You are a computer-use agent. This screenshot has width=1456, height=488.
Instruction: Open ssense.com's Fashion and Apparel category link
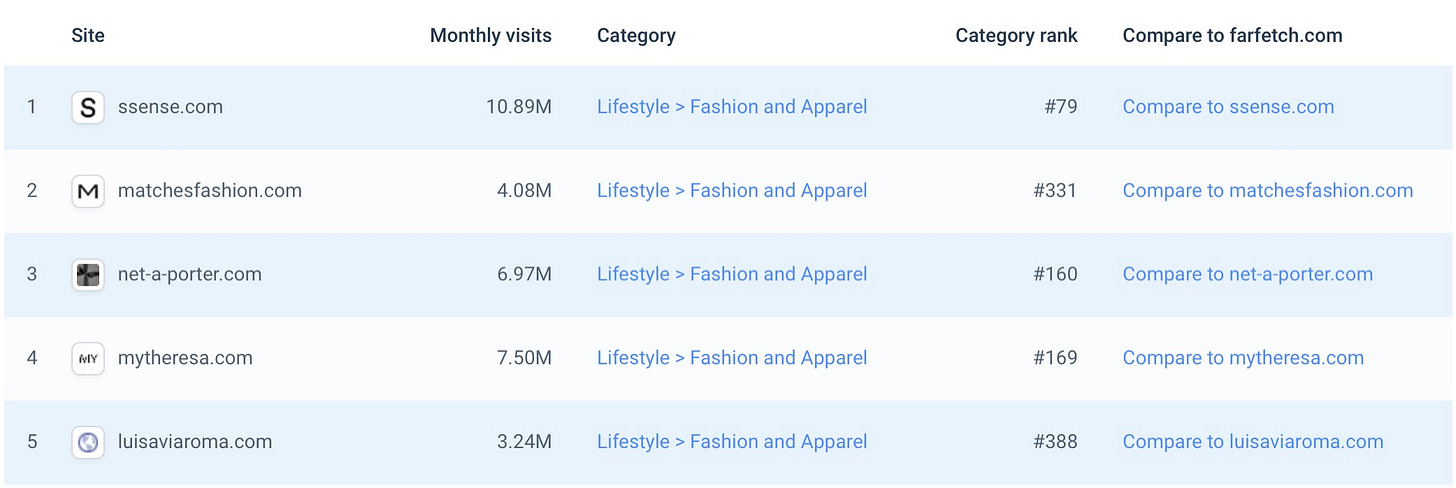(732, 107)
